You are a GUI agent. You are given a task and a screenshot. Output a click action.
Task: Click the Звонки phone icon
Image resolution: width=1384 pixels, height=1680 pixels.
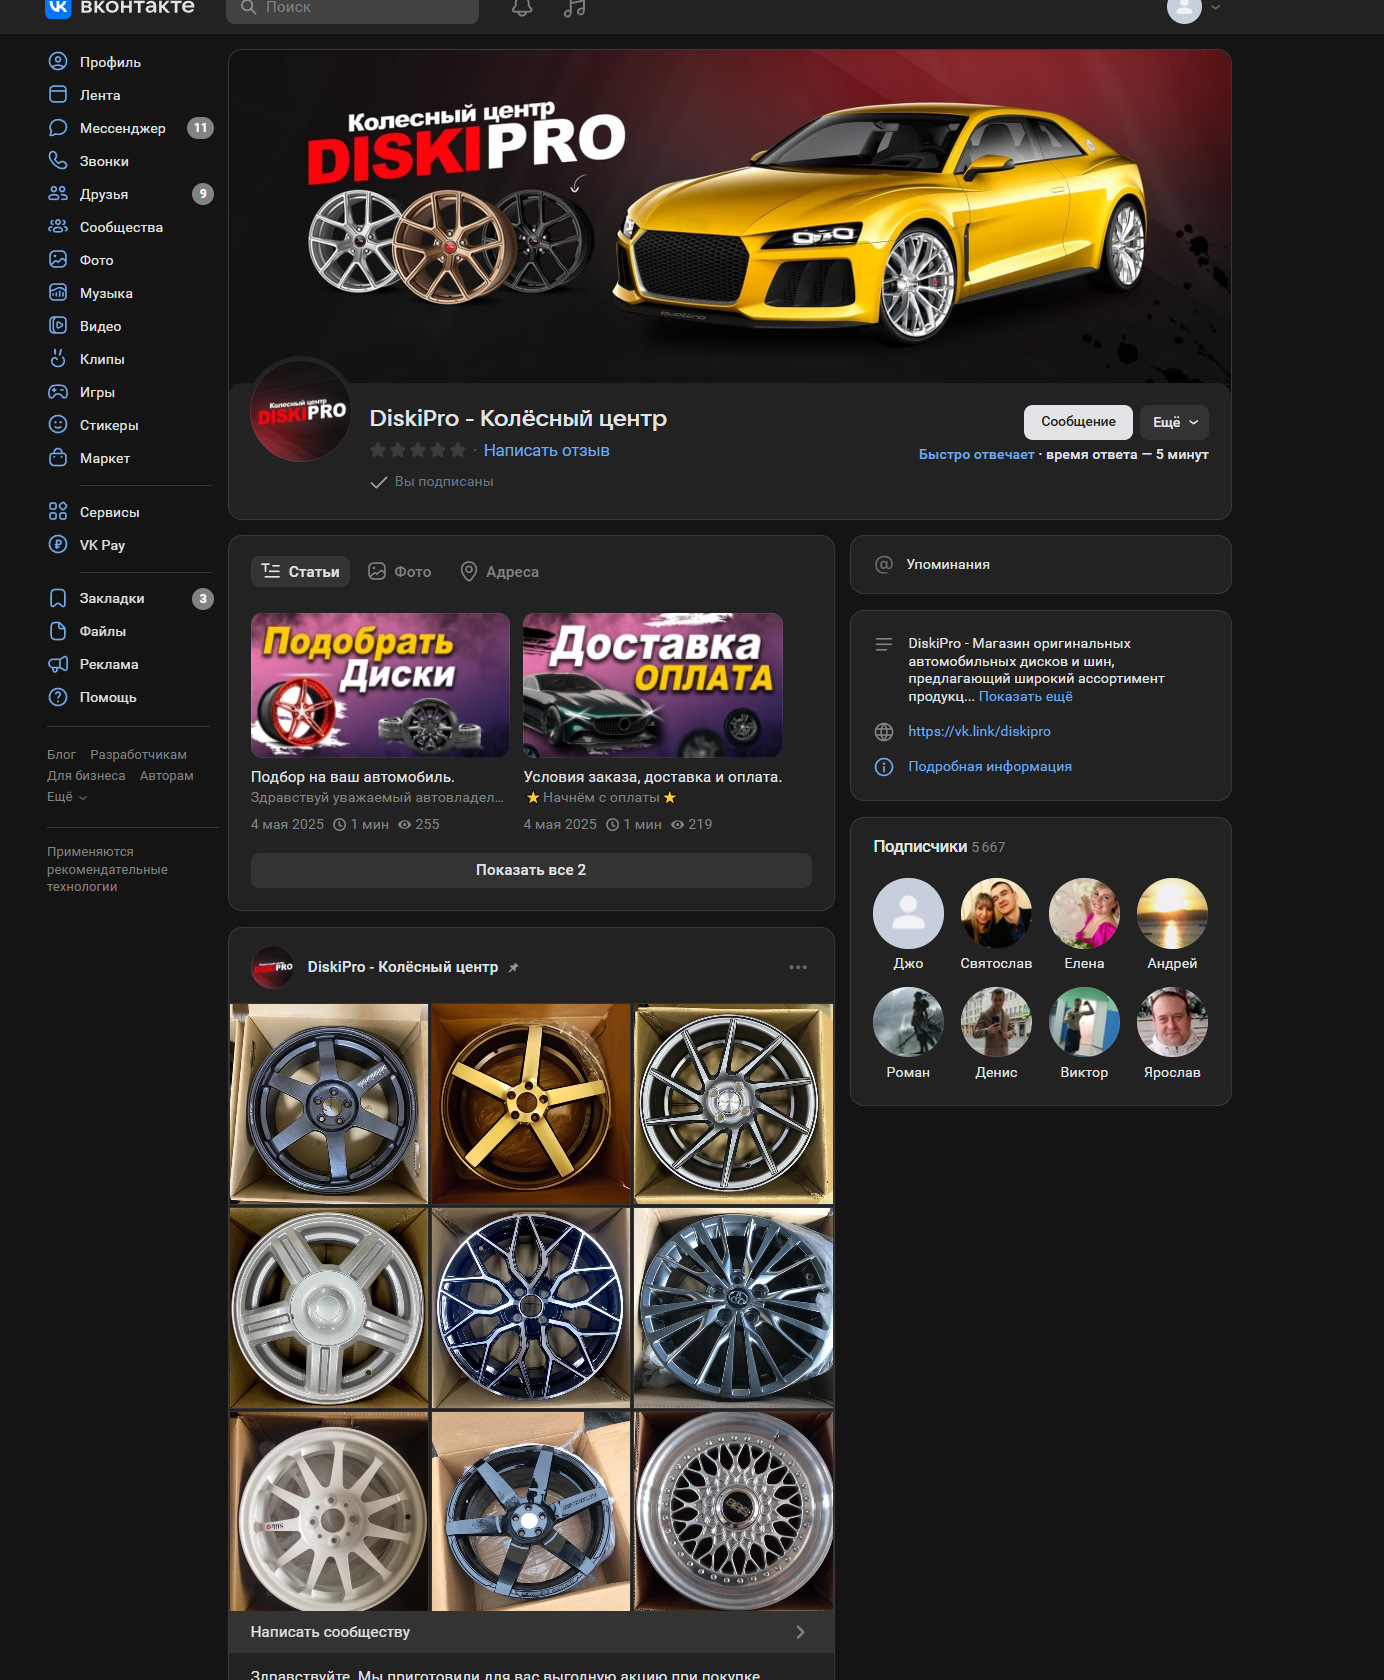click(x=58, y=161)
